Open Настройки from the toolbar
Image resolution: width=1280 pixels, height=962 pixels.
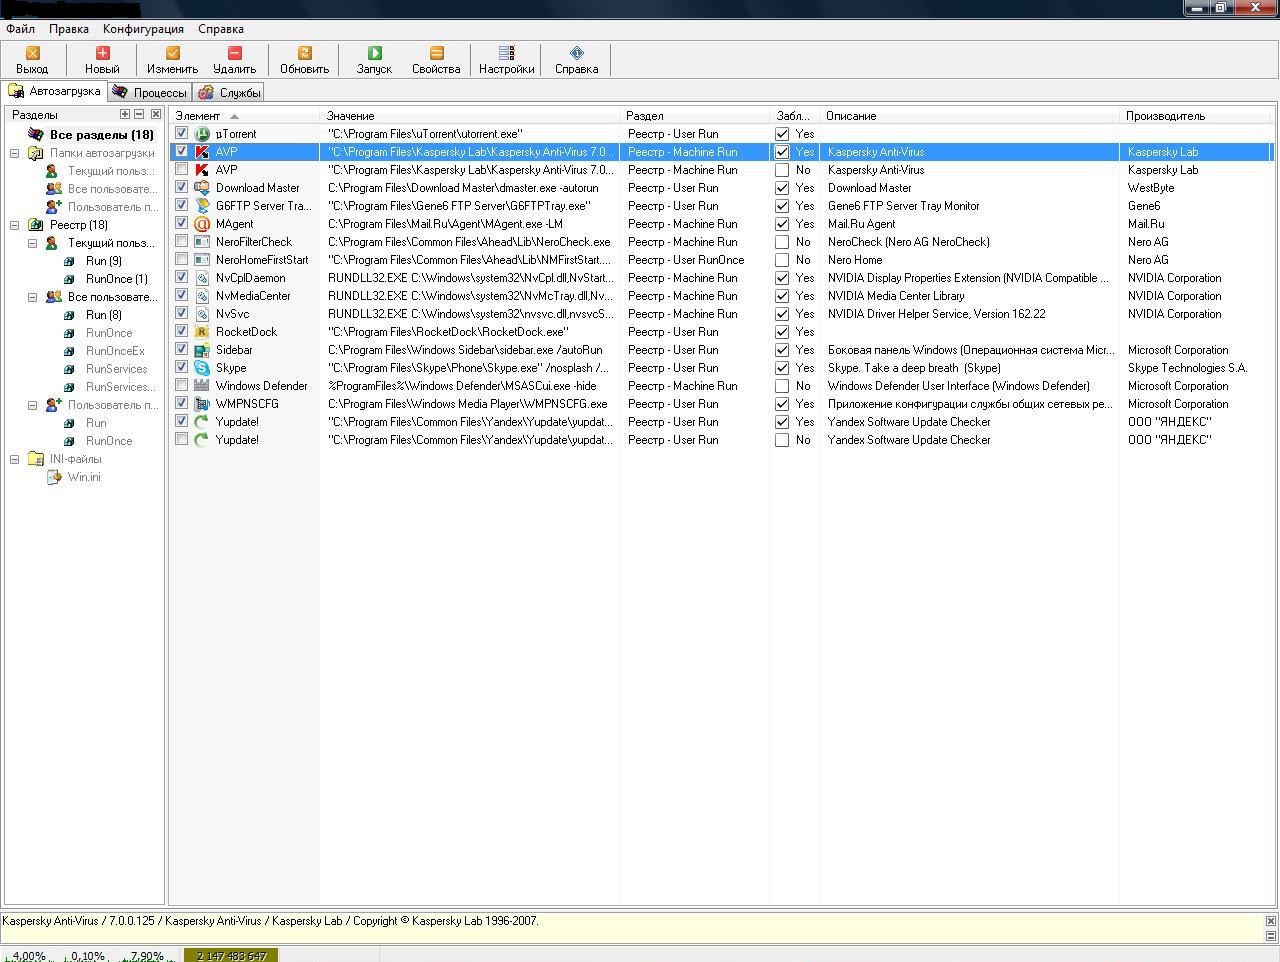506,60
